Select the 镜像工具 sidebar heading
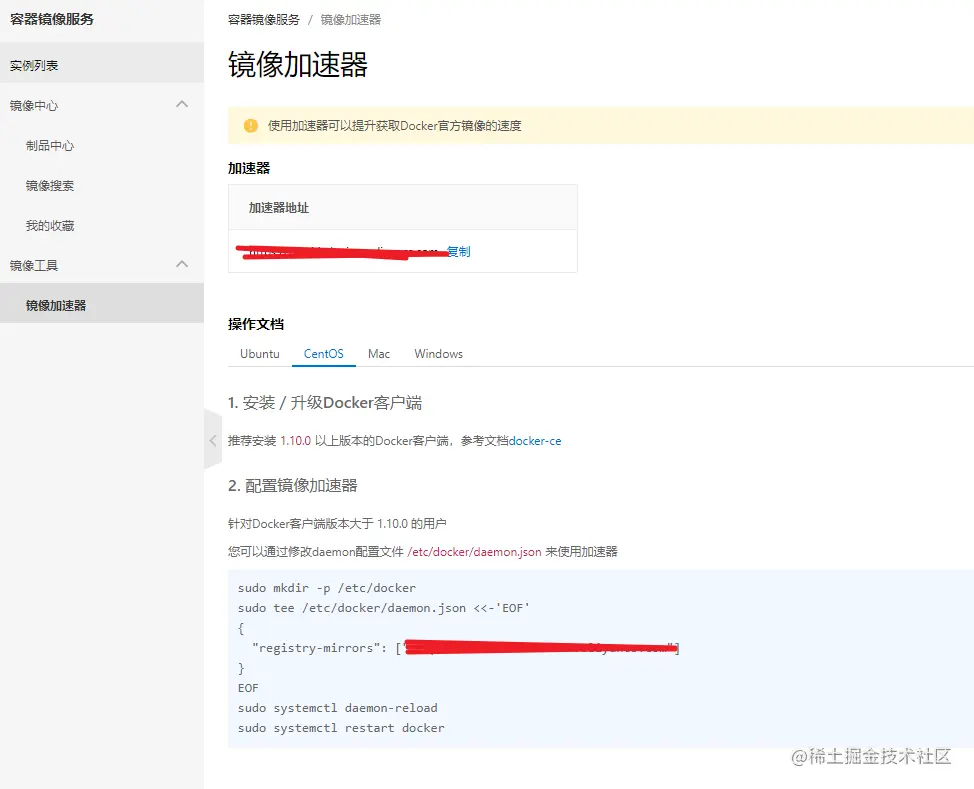This screenshot has height=789, width=974. pyautogui.click(x=34, y=265)
